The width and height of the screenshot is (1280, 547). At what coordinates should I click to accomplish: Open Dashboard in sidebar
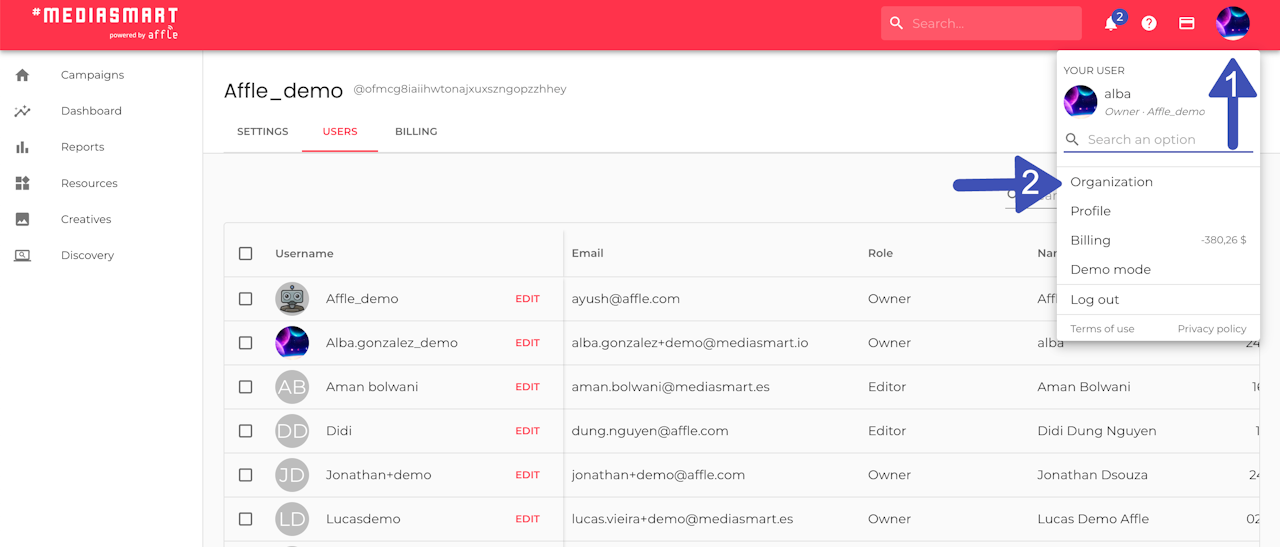(x=91, y=111)
